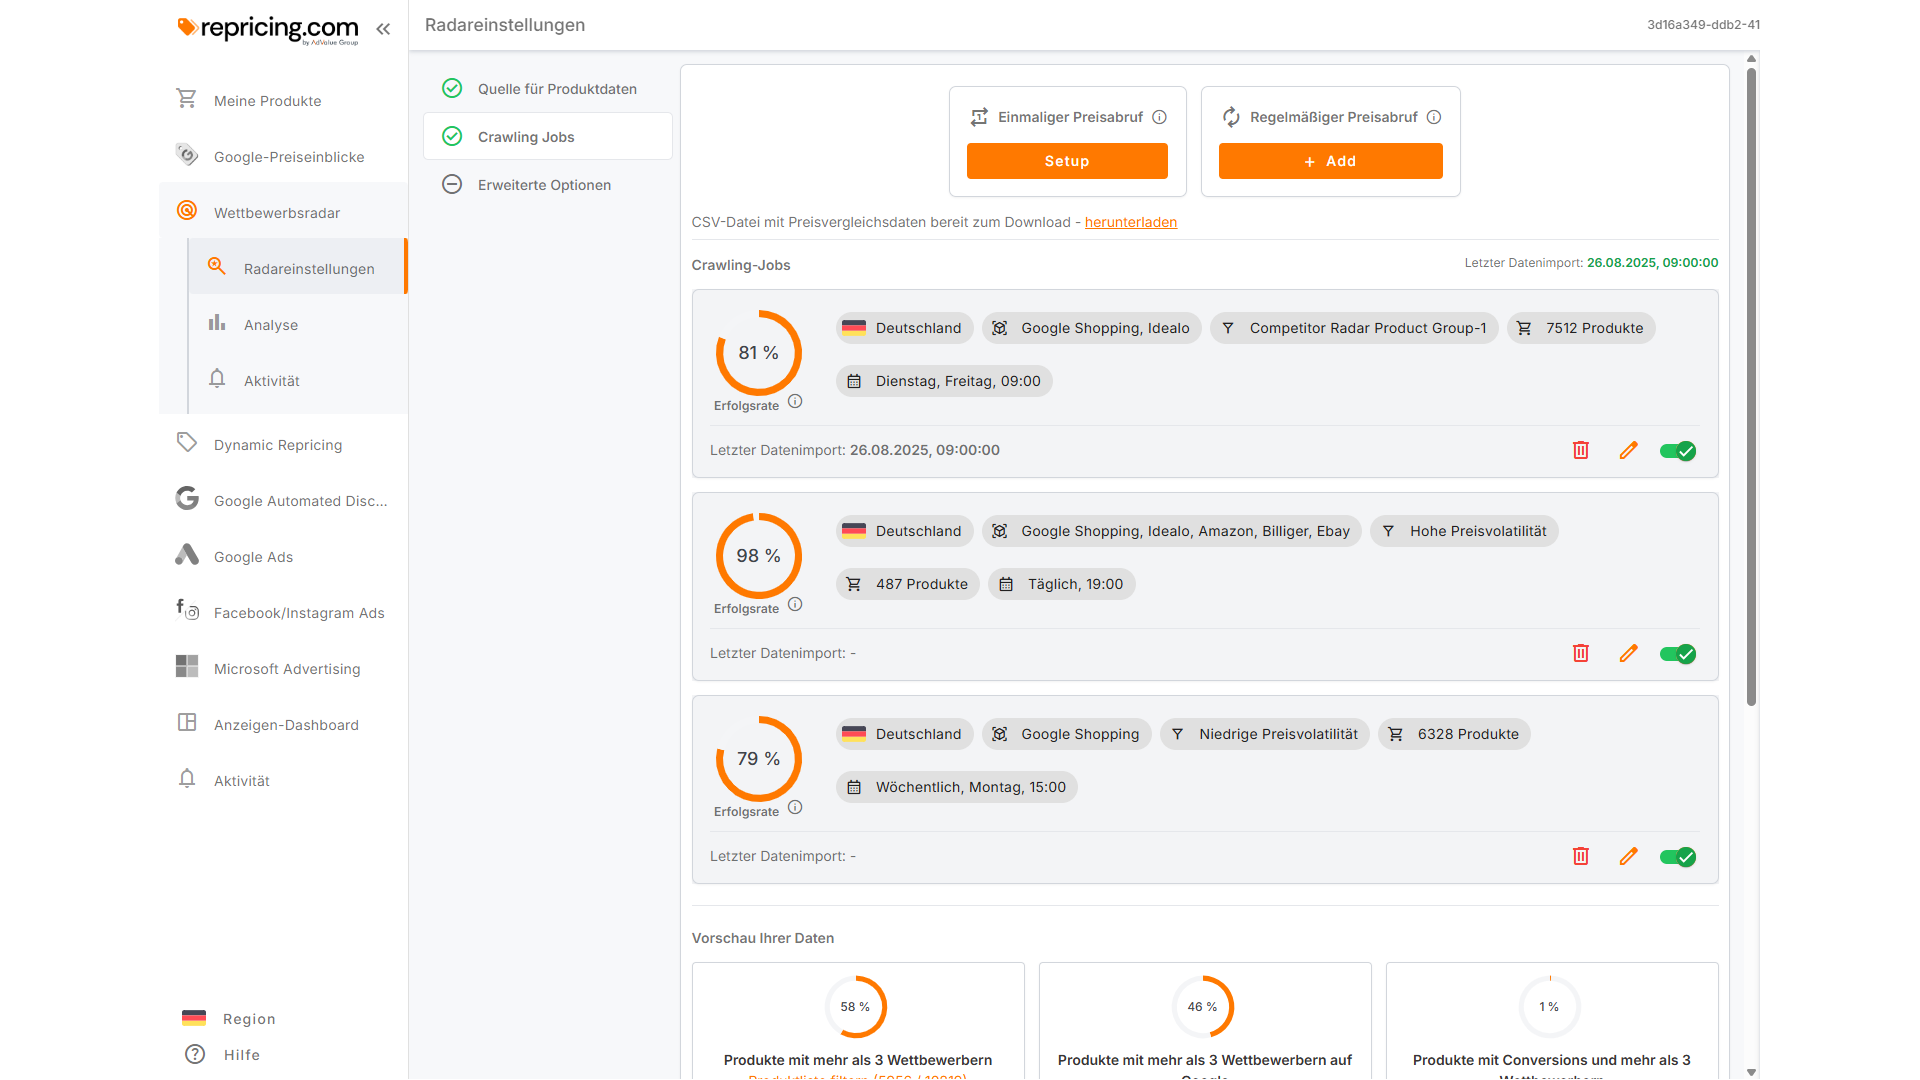This screenshot has width=1920, height=1080.
Task: Click the 1 % preview donut chart
Action: 1550,1007
